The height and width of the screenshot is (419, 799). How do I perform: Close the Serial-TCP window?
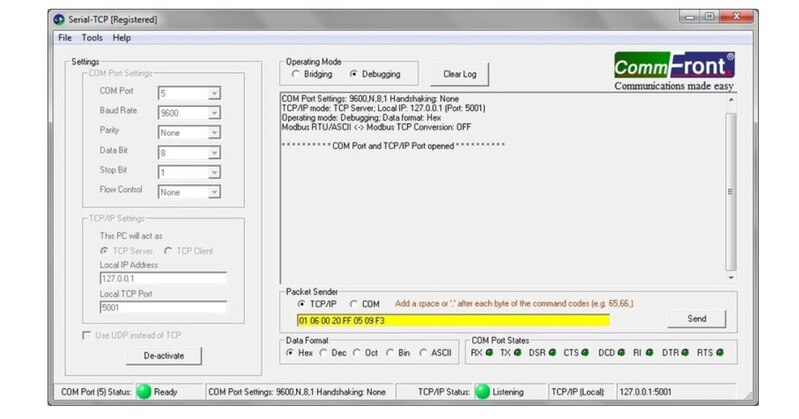(x=736, y=17)
